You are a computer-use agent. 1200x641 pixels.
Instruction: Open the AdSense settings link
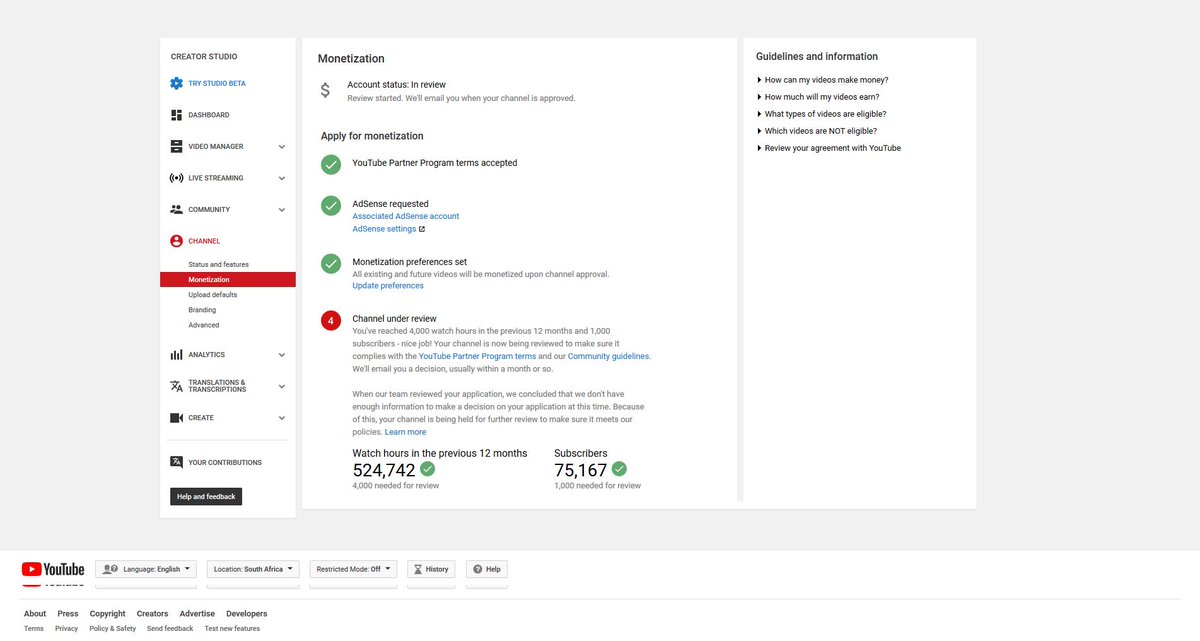(384, 229)
